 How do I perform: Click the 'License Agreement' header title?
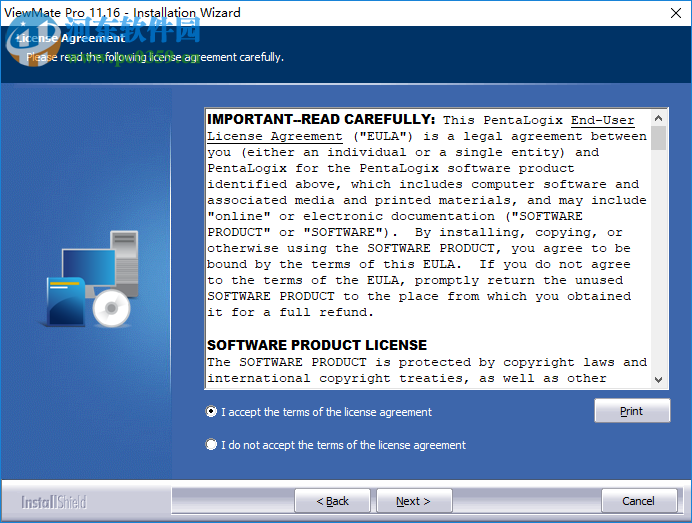click(71, 38)
